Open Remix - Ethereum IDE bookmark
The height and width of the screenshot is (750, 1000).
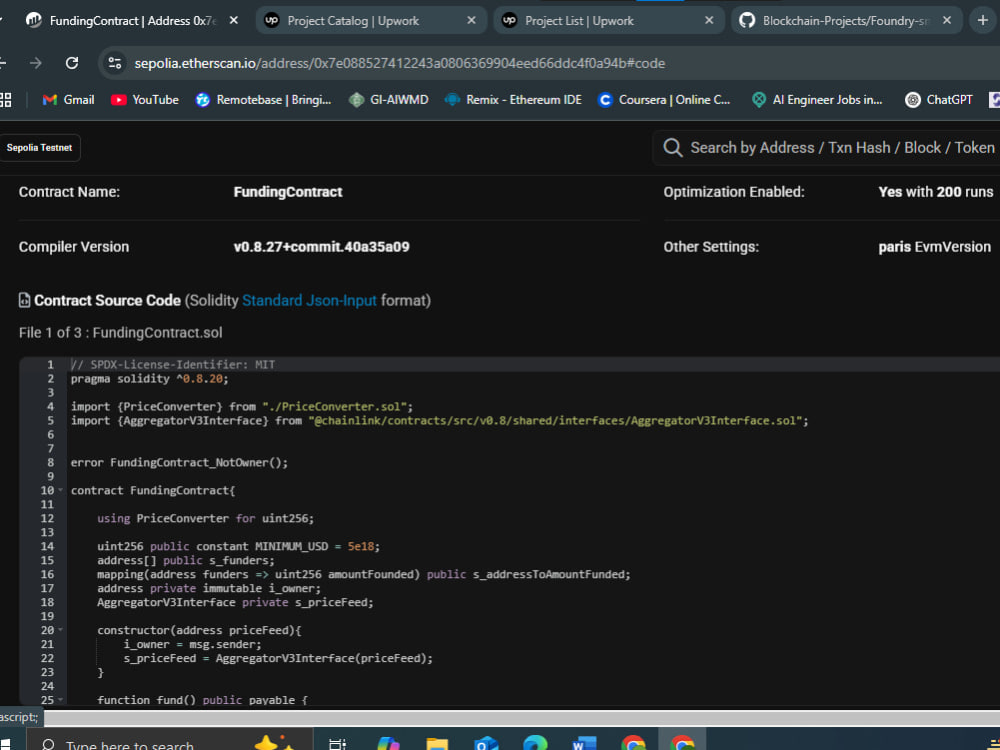513,99
